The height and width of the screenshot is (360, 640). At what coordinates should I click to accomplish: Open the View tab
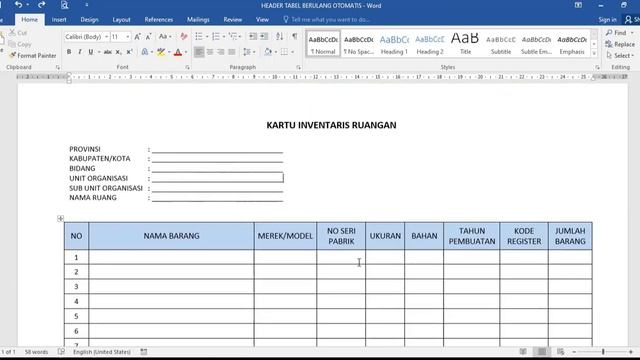262,20
